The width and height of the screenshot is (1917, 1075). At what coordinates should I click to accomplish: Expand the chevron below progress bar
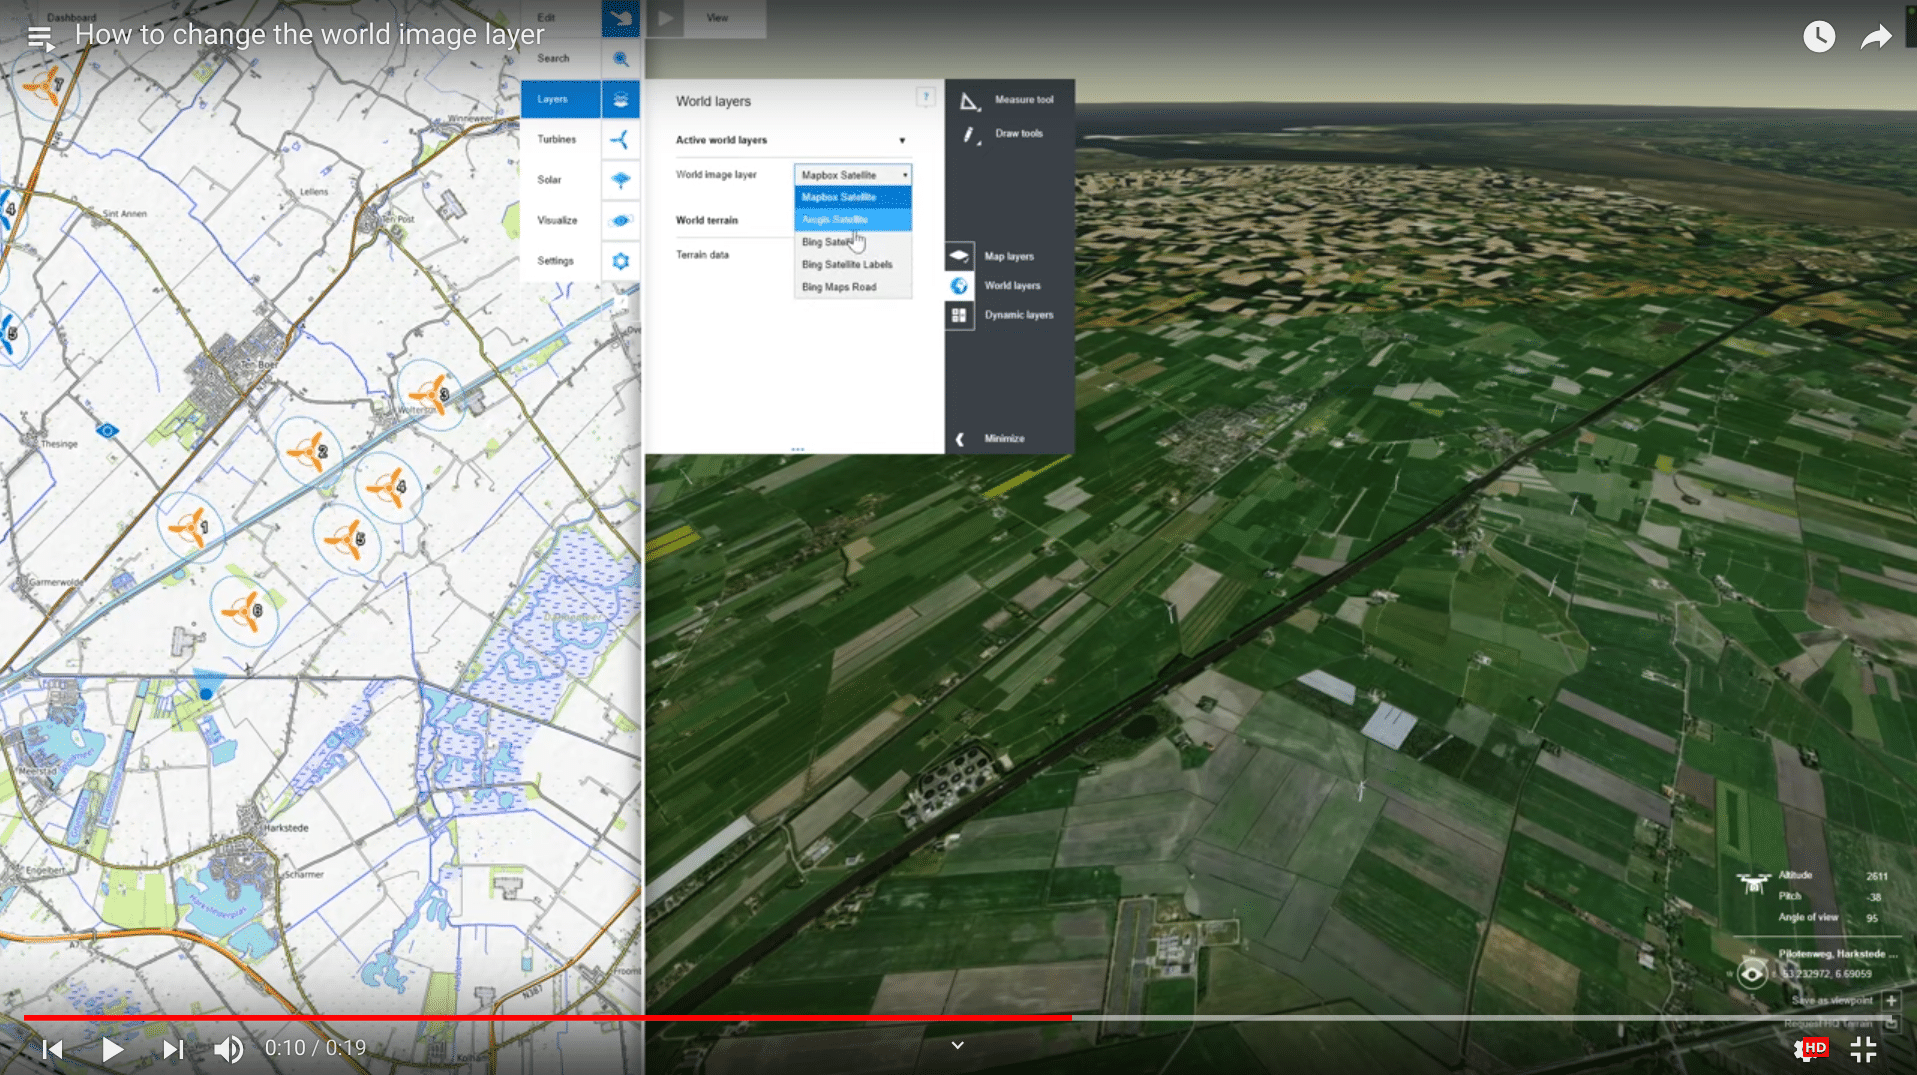coord(957,1045)
